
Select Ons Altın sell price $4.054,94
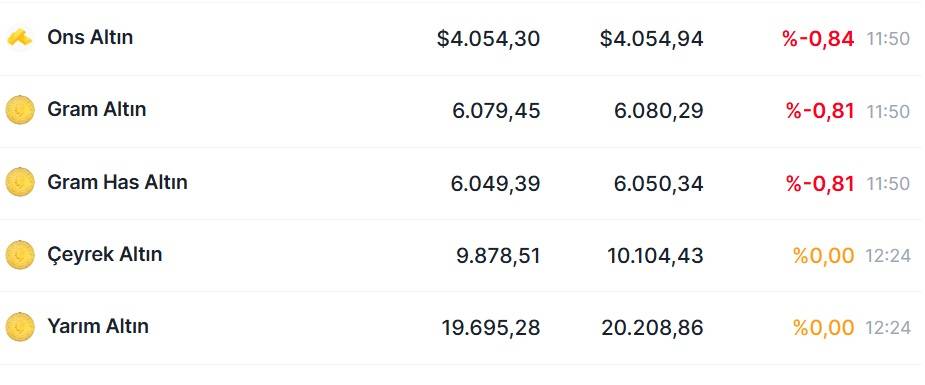click(651, 39)
